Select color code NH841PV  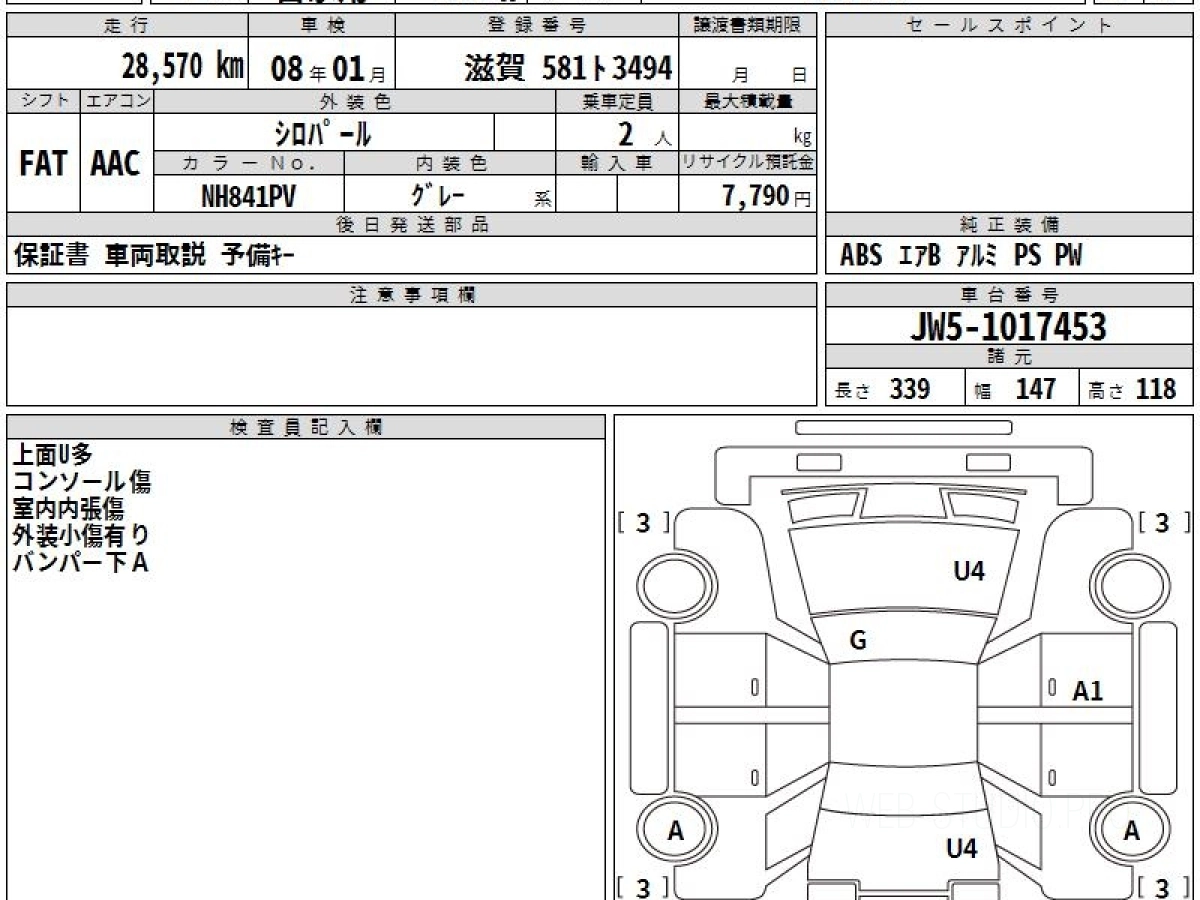[x=248, y=196]
